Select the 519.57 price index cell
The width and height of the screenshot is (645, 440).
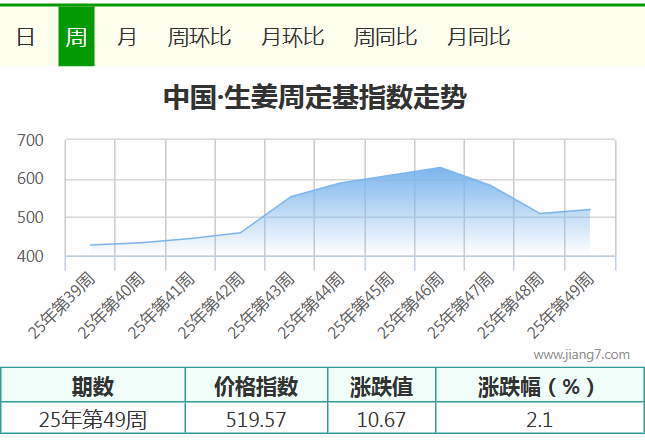click(256, 419)
